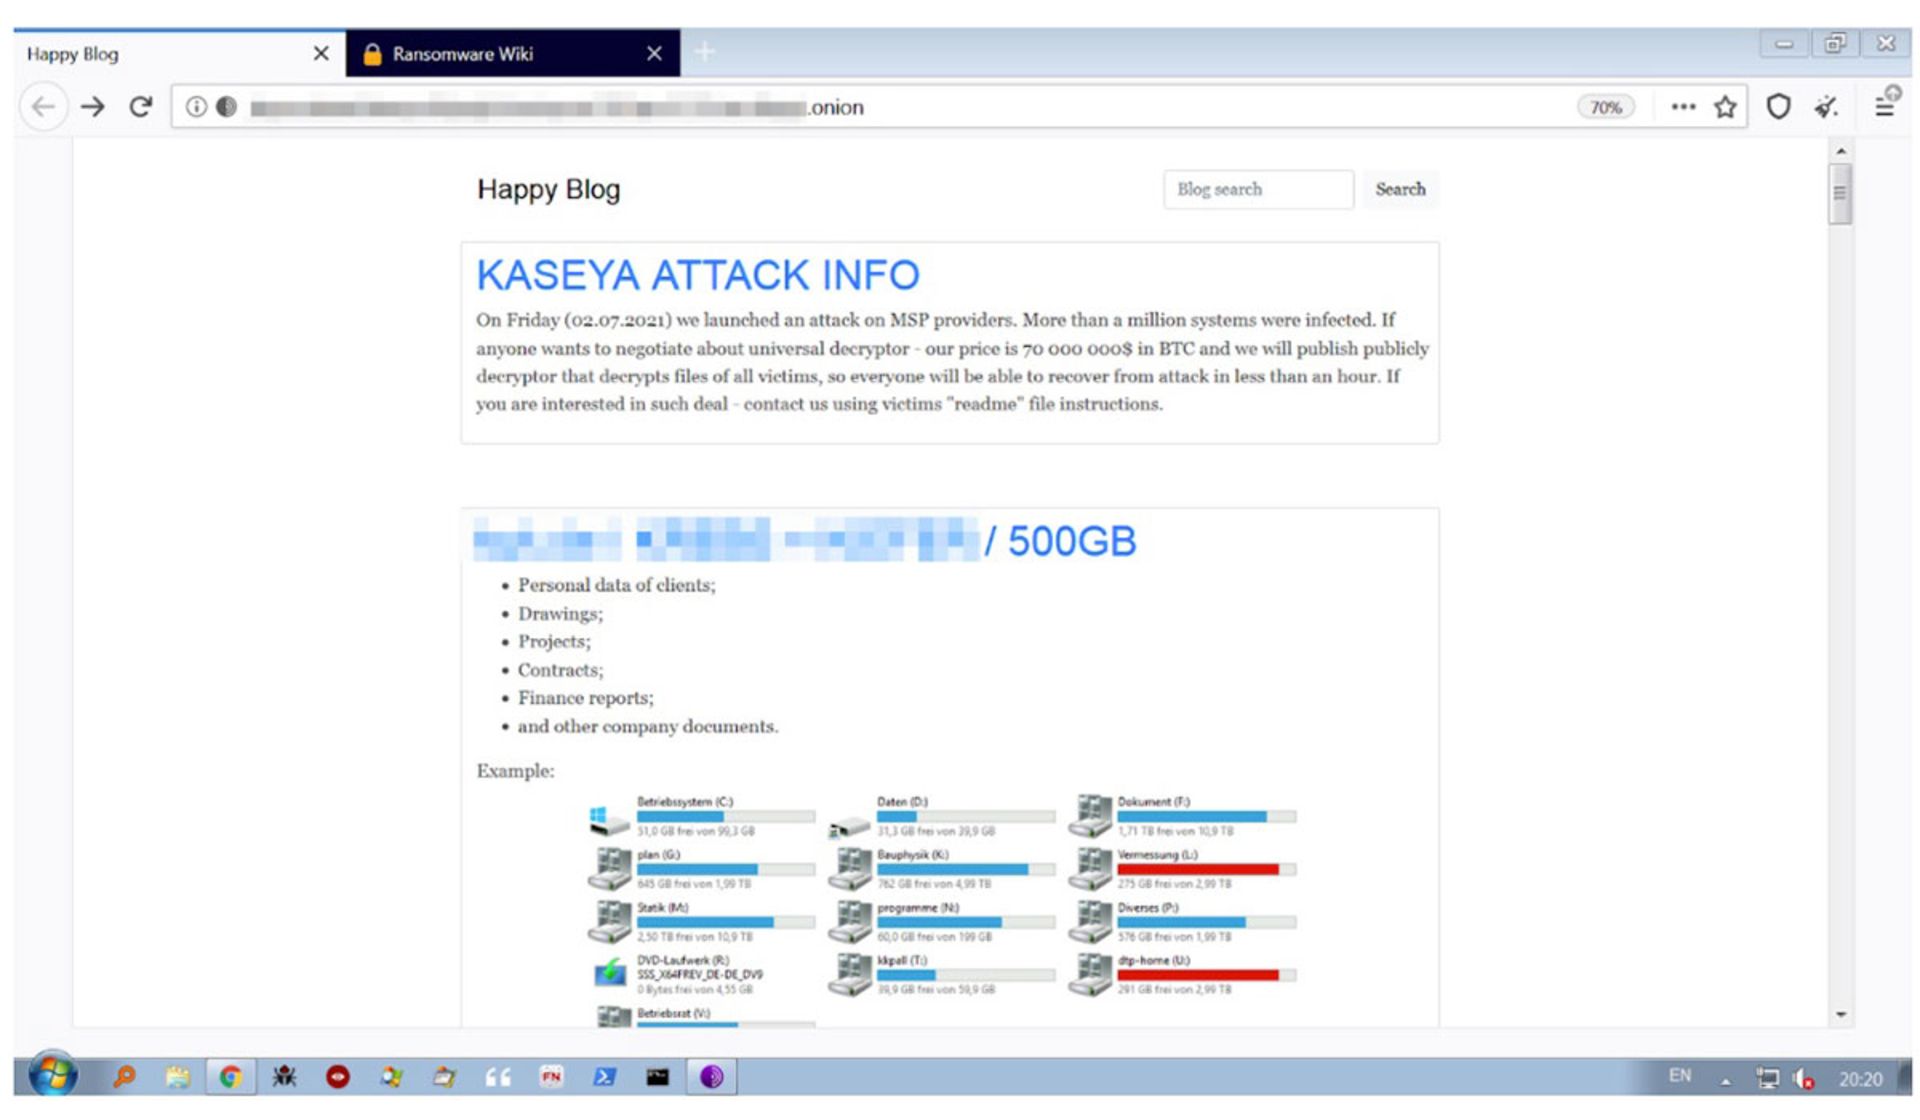Open the KASEYA ATTACK INFO post link
This screenshot has height=1120, width=1920.
pyautogui.click(x=697, y=275)
